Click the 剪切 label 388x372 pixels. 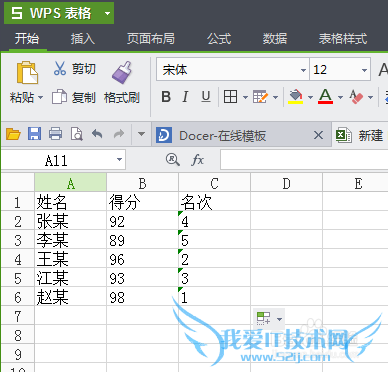tap(84, 69)
